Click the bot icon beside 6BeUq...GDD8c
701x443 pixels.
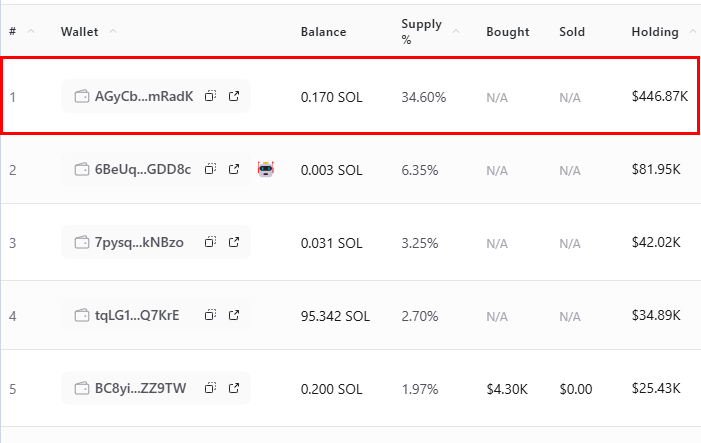click(x=266, y=169)
